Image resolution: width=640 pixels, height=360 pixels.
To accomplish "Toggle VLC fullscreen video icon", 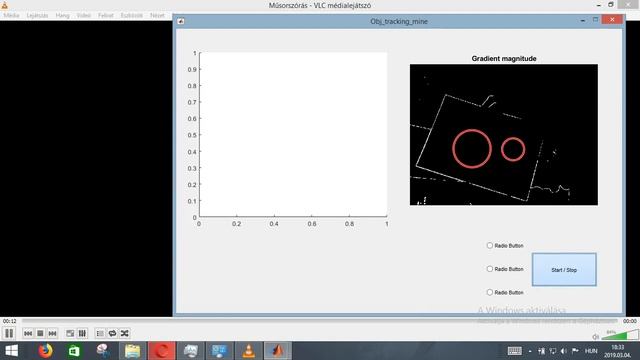I will point(70,333).
